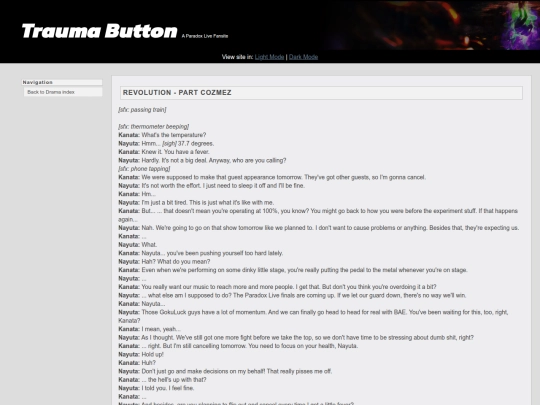Click line 'Don't just go and make decisions'
The height and width of the screenshot is (405, 540).
pyautogui.click(x=225, y=371)
